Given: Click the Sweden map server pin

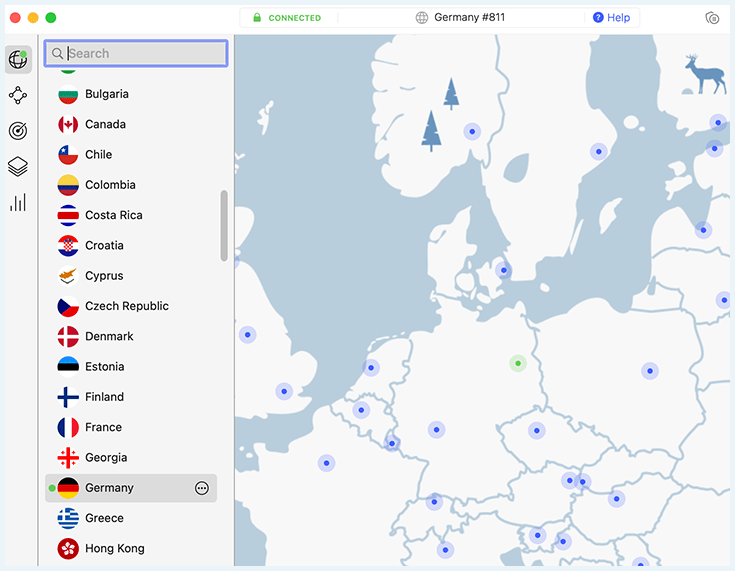Looking at the screenshot, I should click(x=599, y=151).
